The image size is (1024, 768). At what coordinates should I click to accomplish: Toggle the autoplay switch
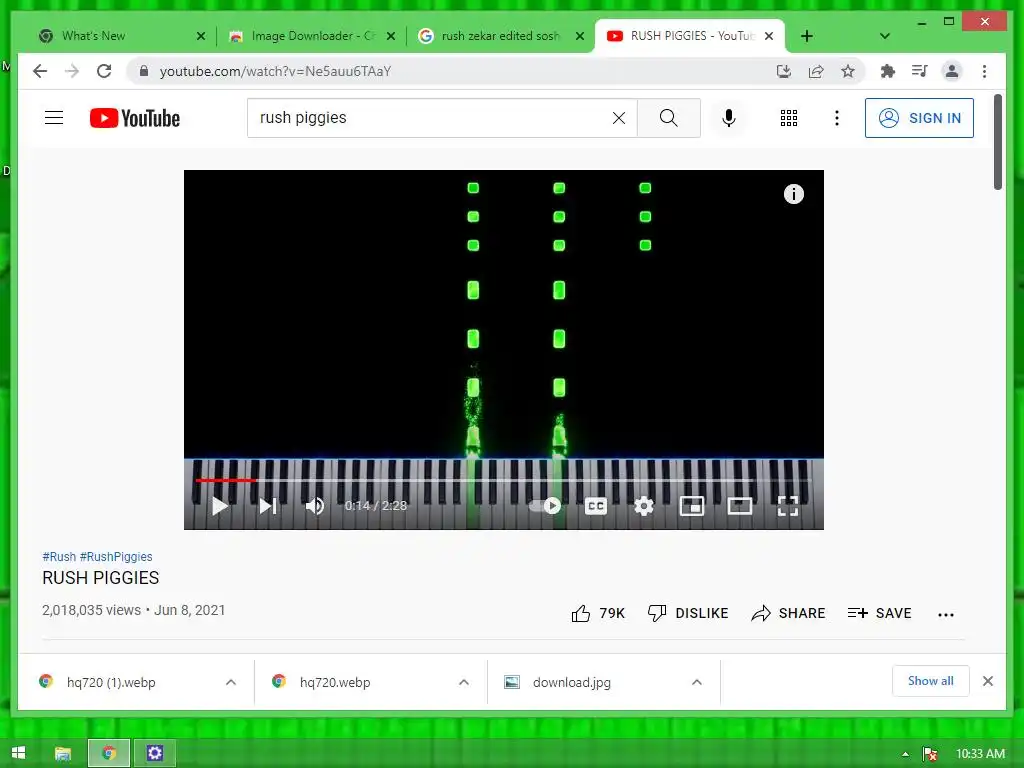click(545, 505)
